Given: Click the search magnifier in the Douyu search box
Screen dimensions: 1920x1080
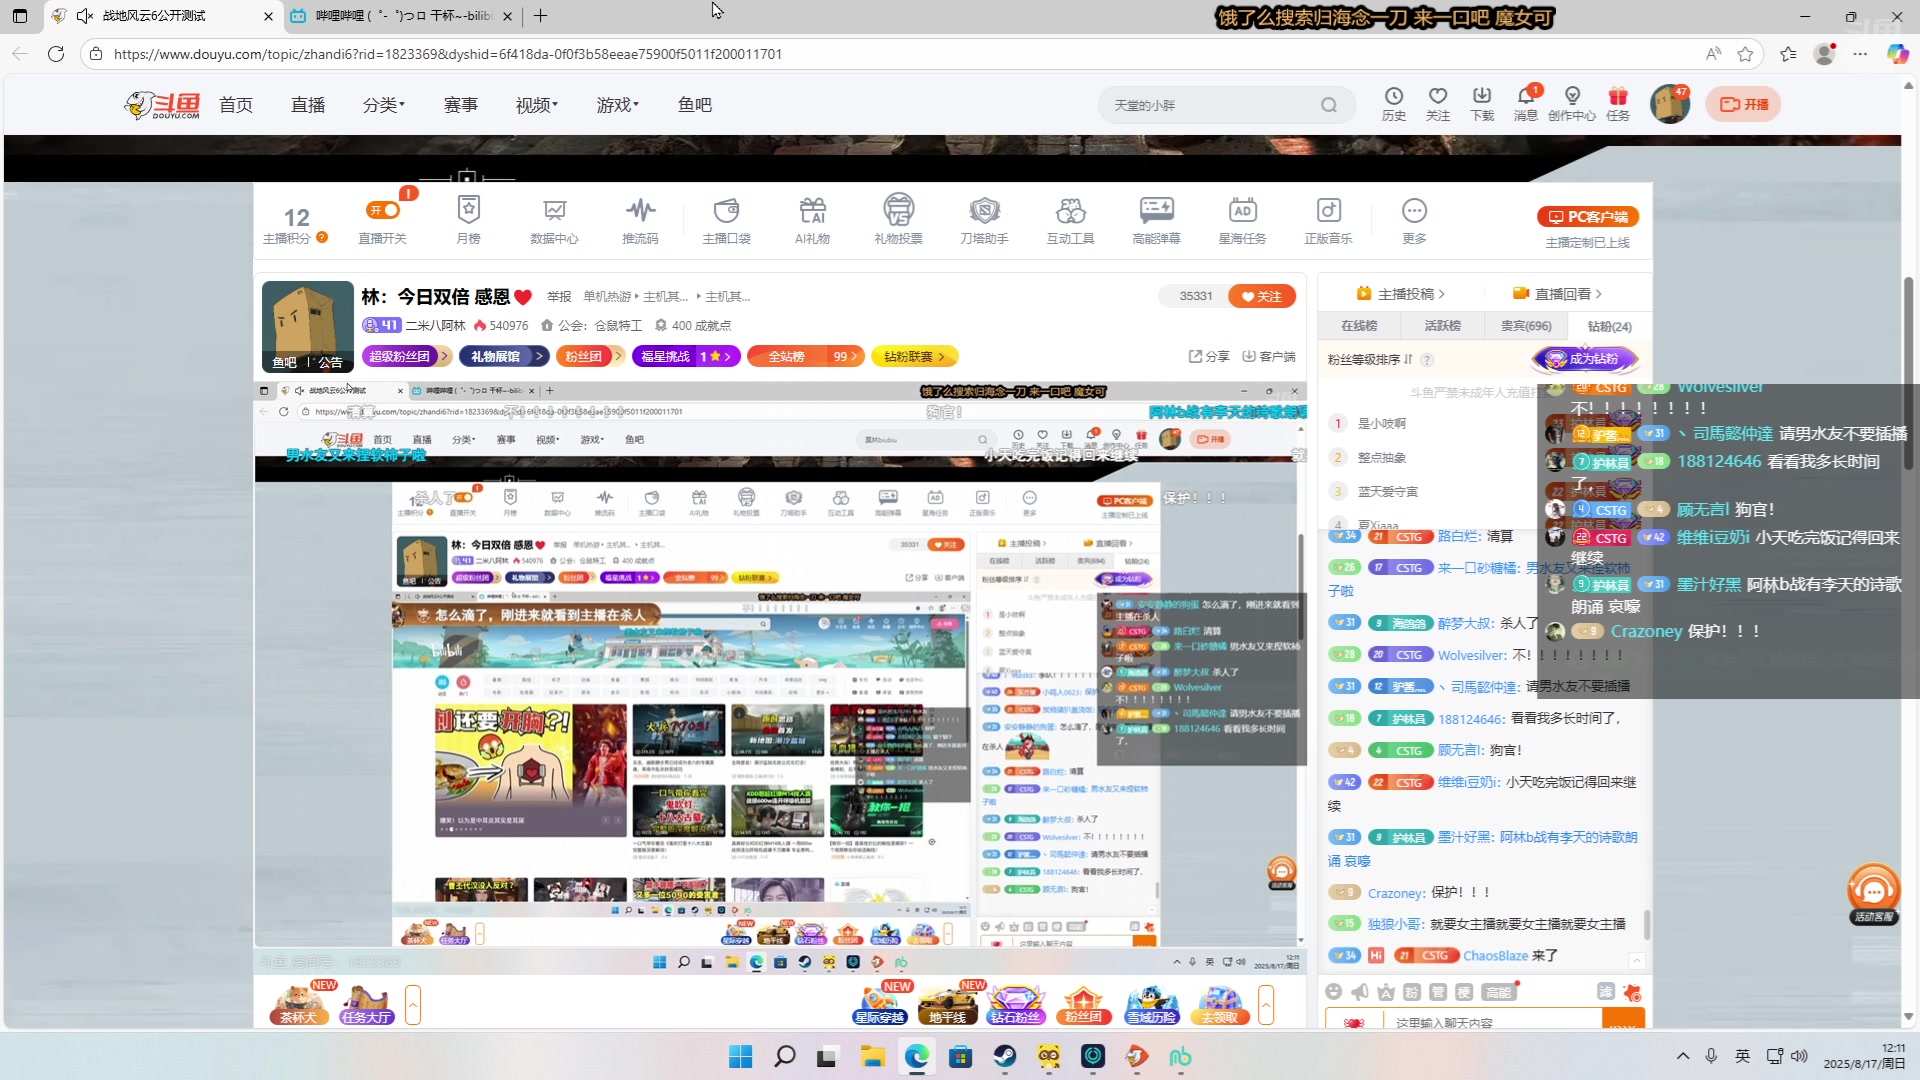Looking at the screenshot, I should click(1328, 105).
